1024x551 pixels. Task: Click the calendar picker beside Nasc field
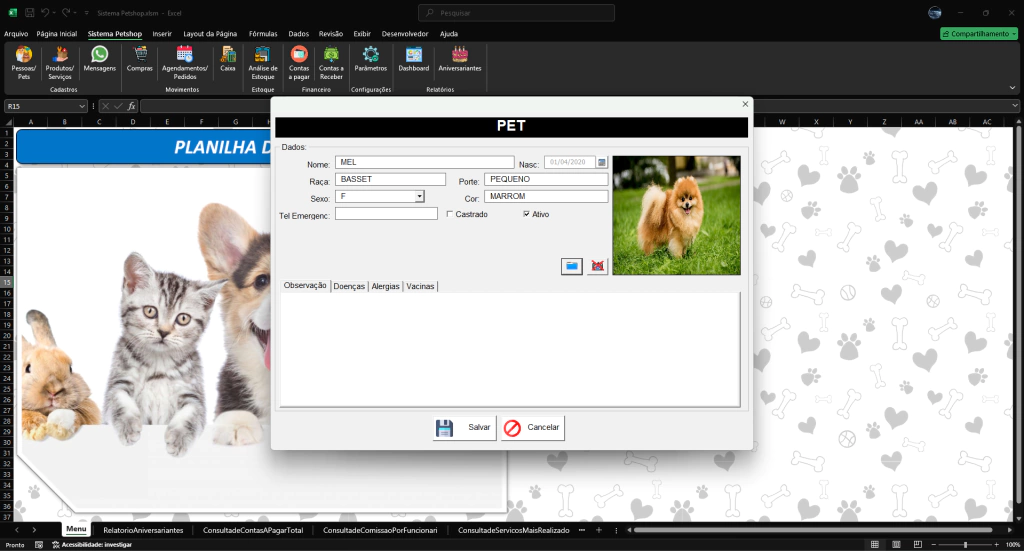(602, 162)
